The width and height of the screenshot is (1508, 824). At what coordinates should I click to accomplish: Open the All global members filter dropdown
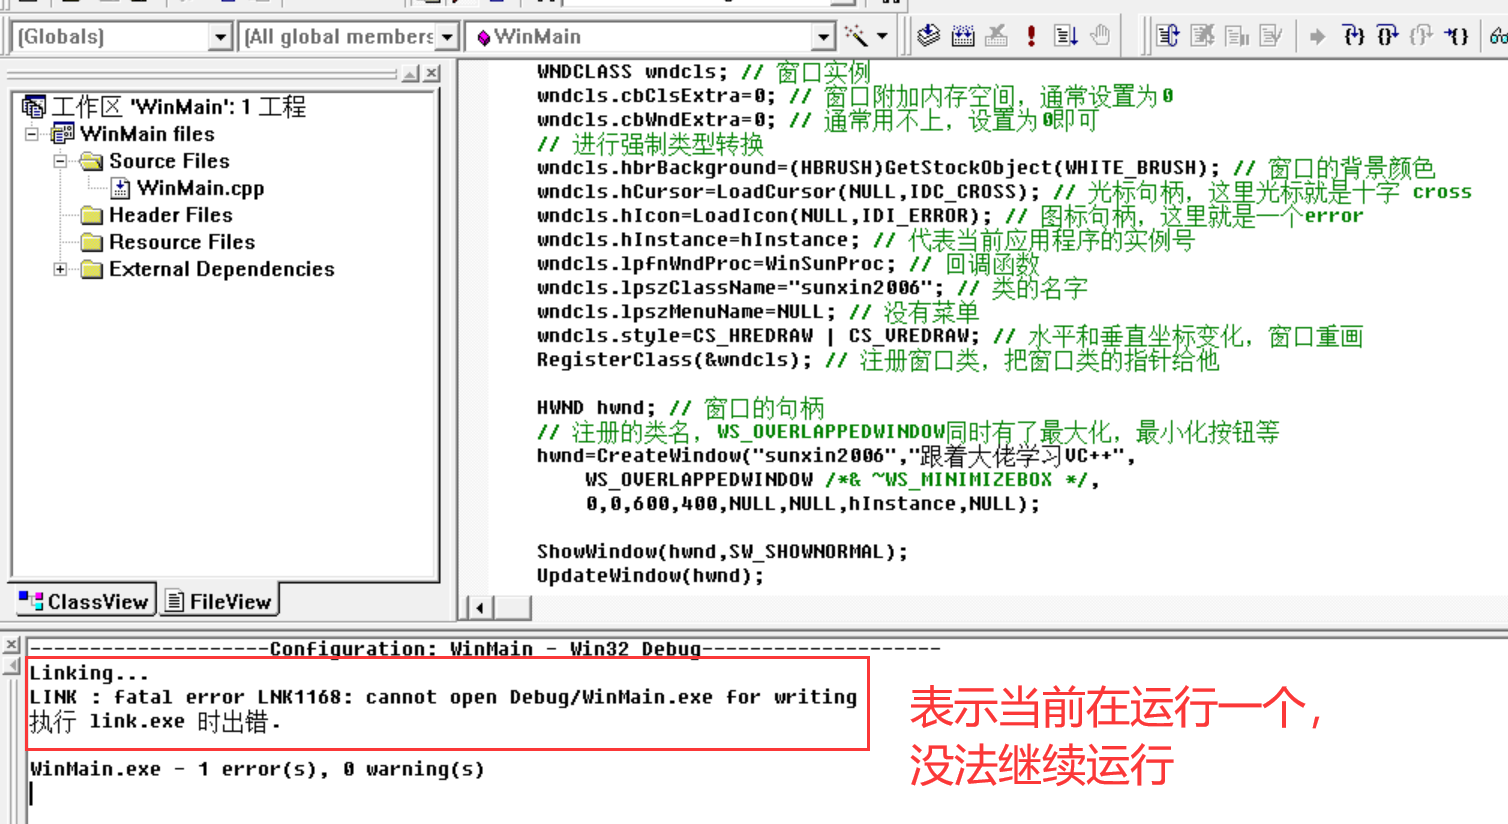click(x=447, y=37)
